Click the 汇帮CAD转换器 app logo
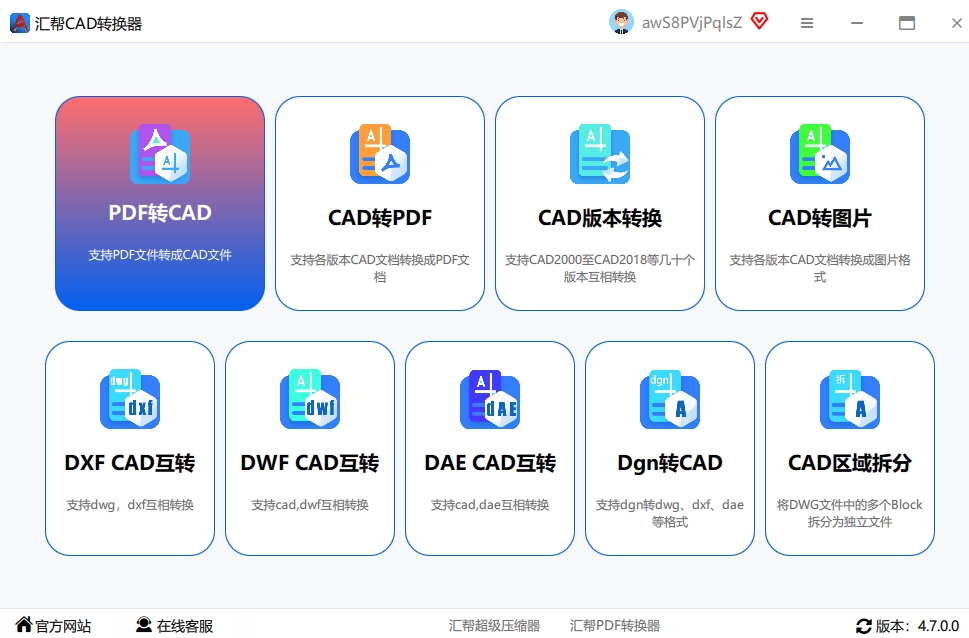 (x=20, y=23)
